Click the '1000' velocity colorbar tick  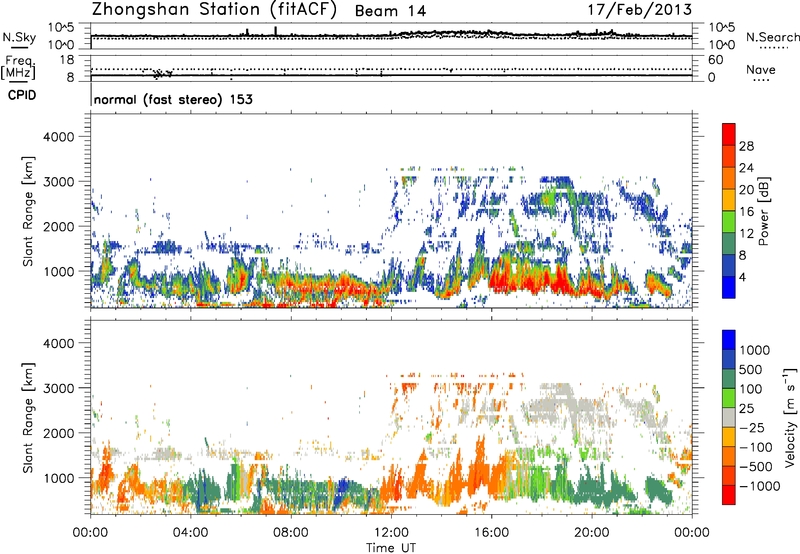755,350
